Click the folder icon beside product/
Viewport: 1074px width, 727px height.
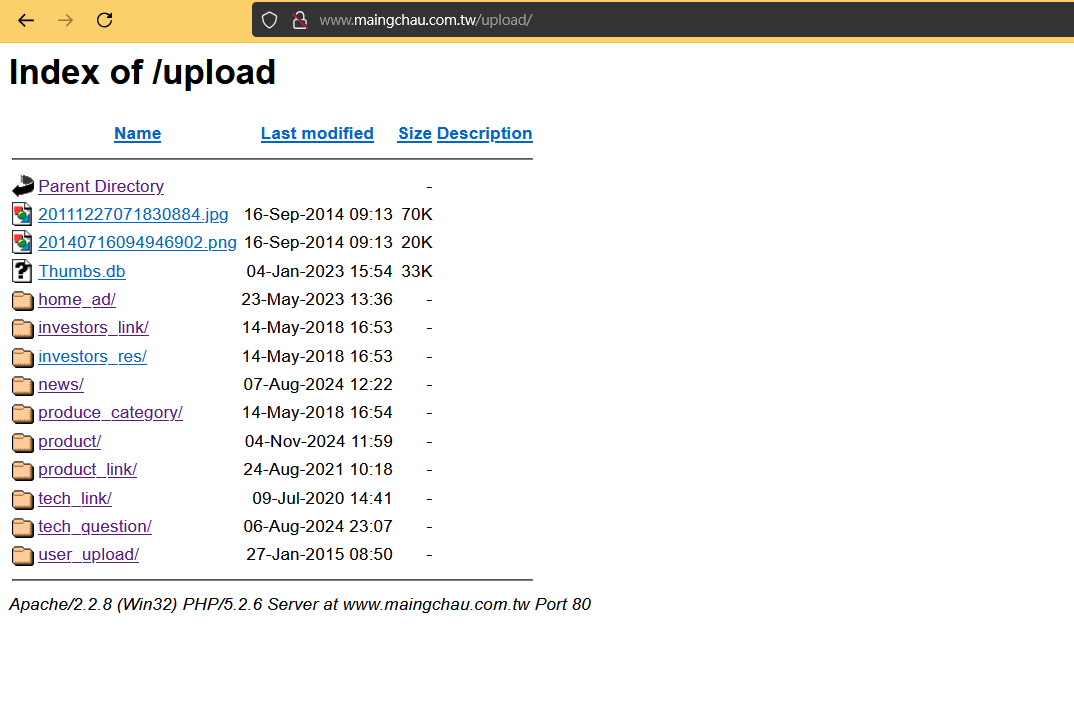pos(23,442)
